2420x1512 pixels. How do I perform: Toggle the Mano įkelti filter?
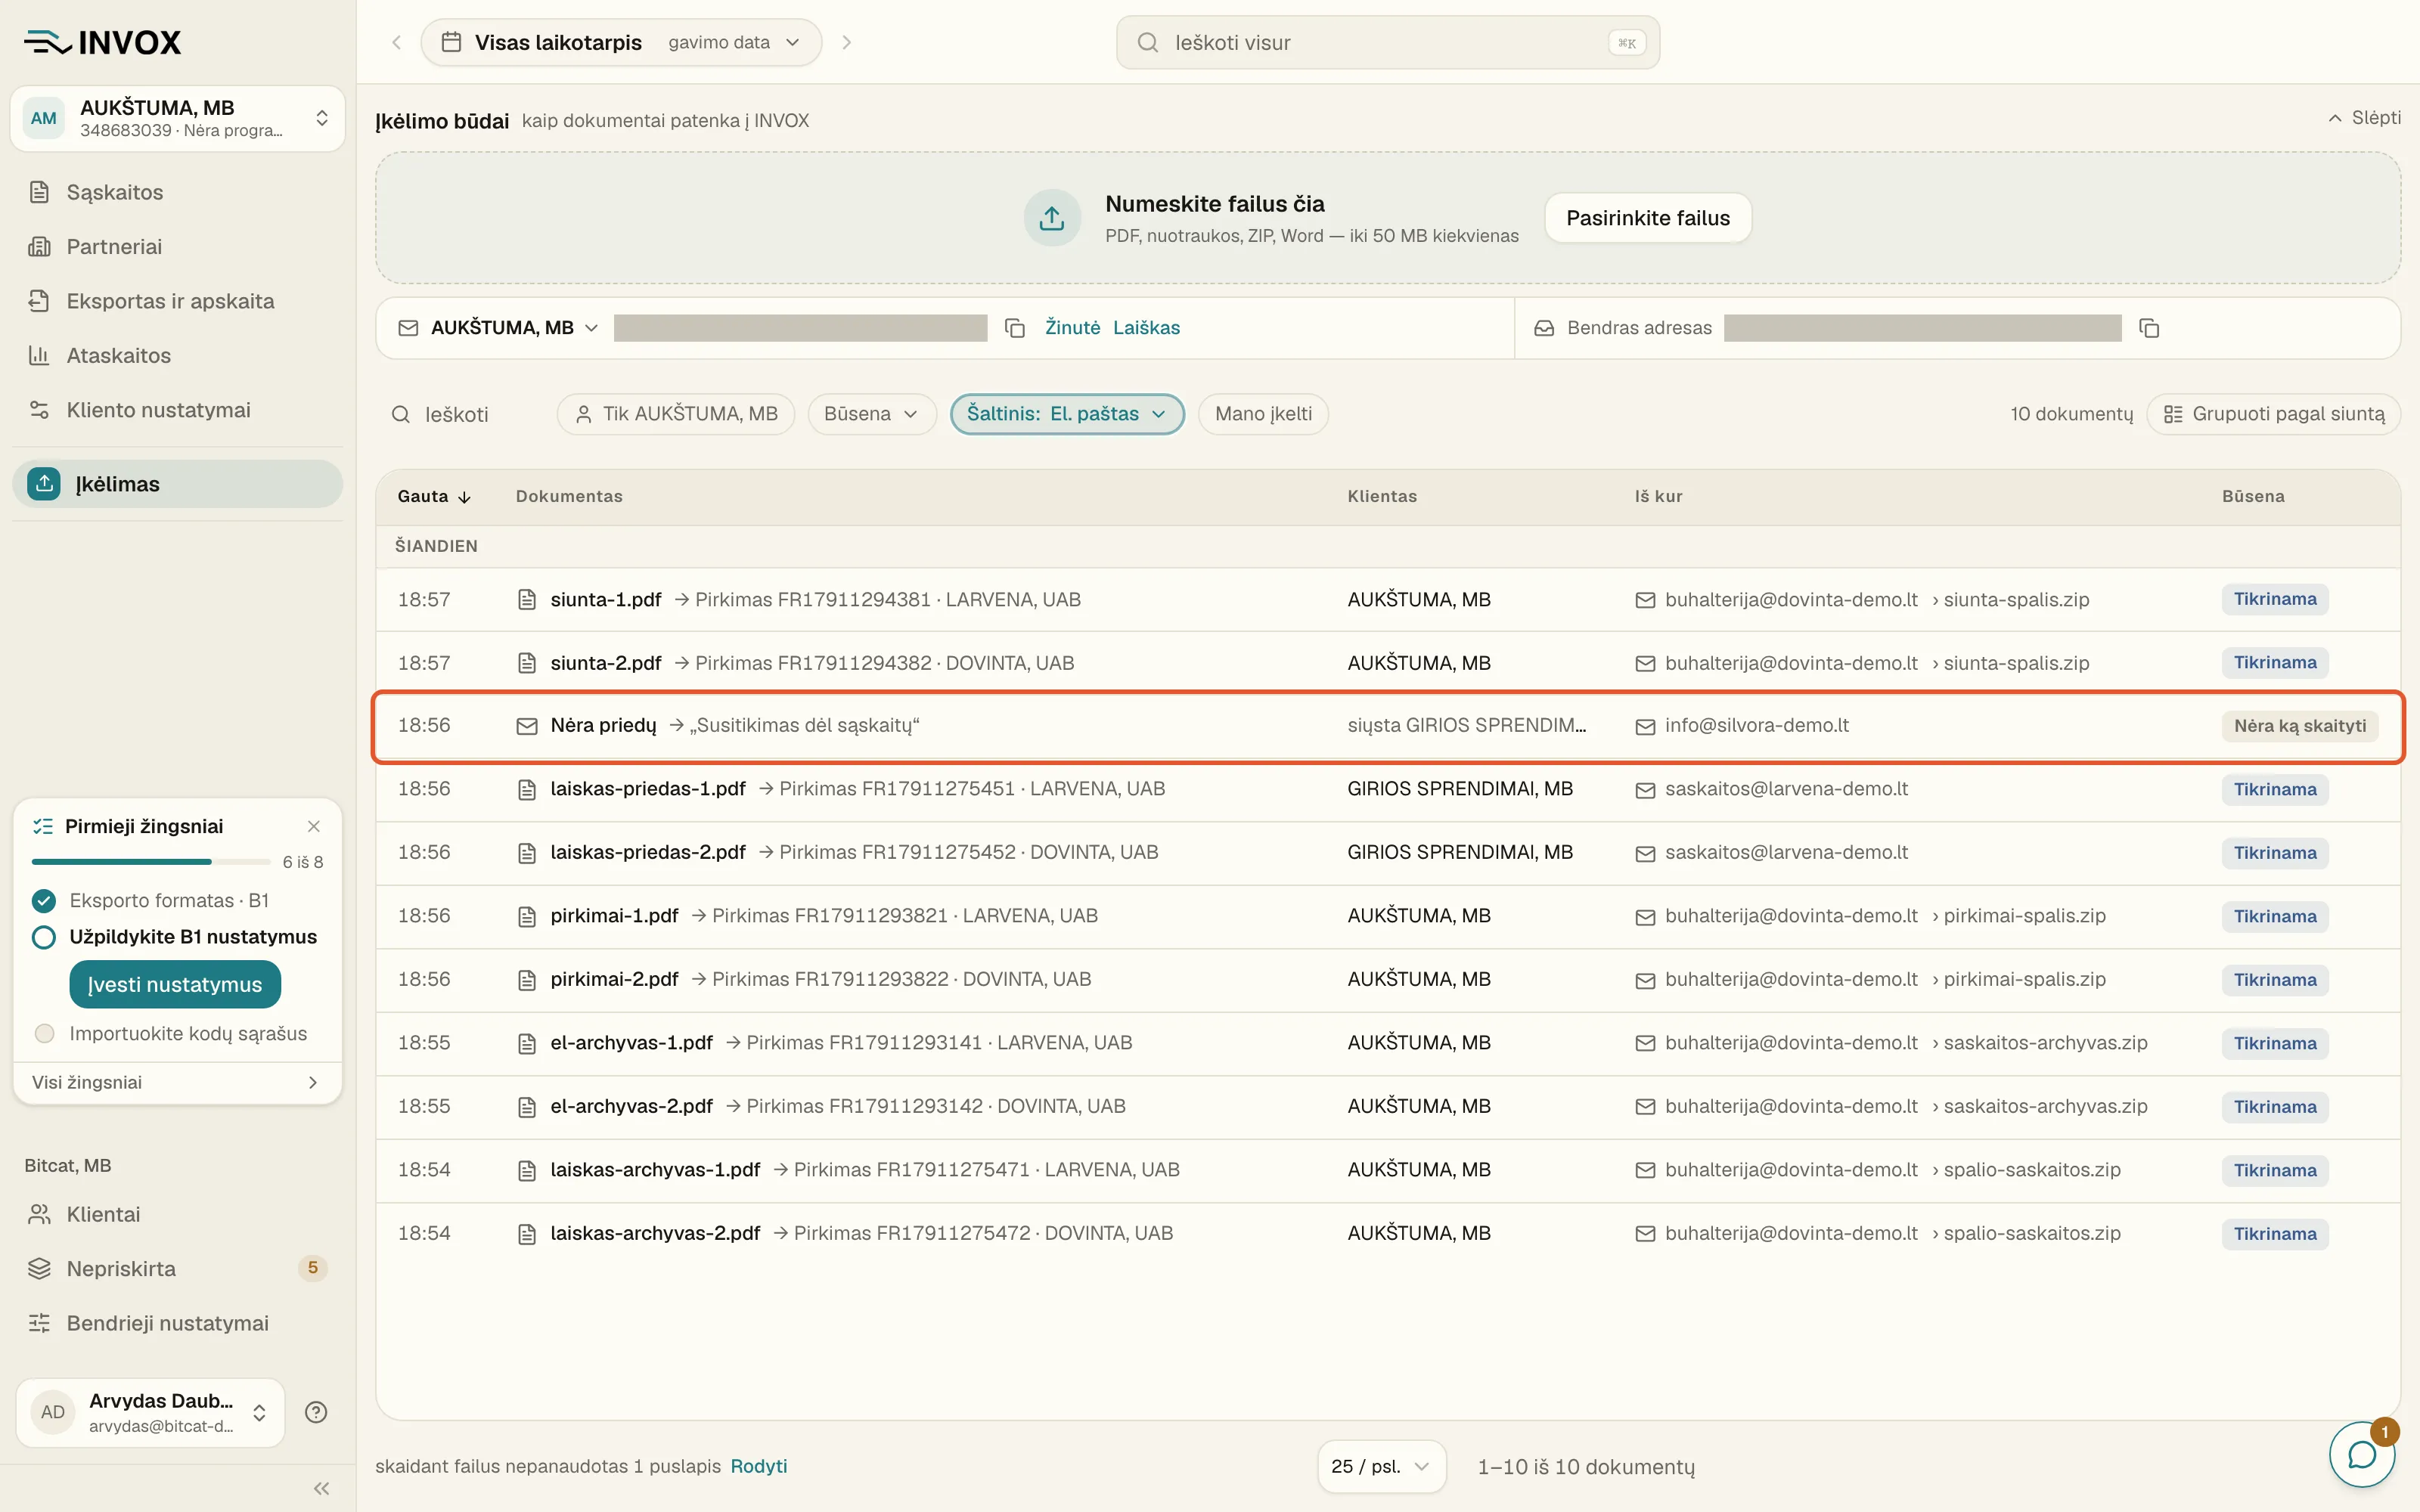pyautogui.click(x=1263, y=414)
